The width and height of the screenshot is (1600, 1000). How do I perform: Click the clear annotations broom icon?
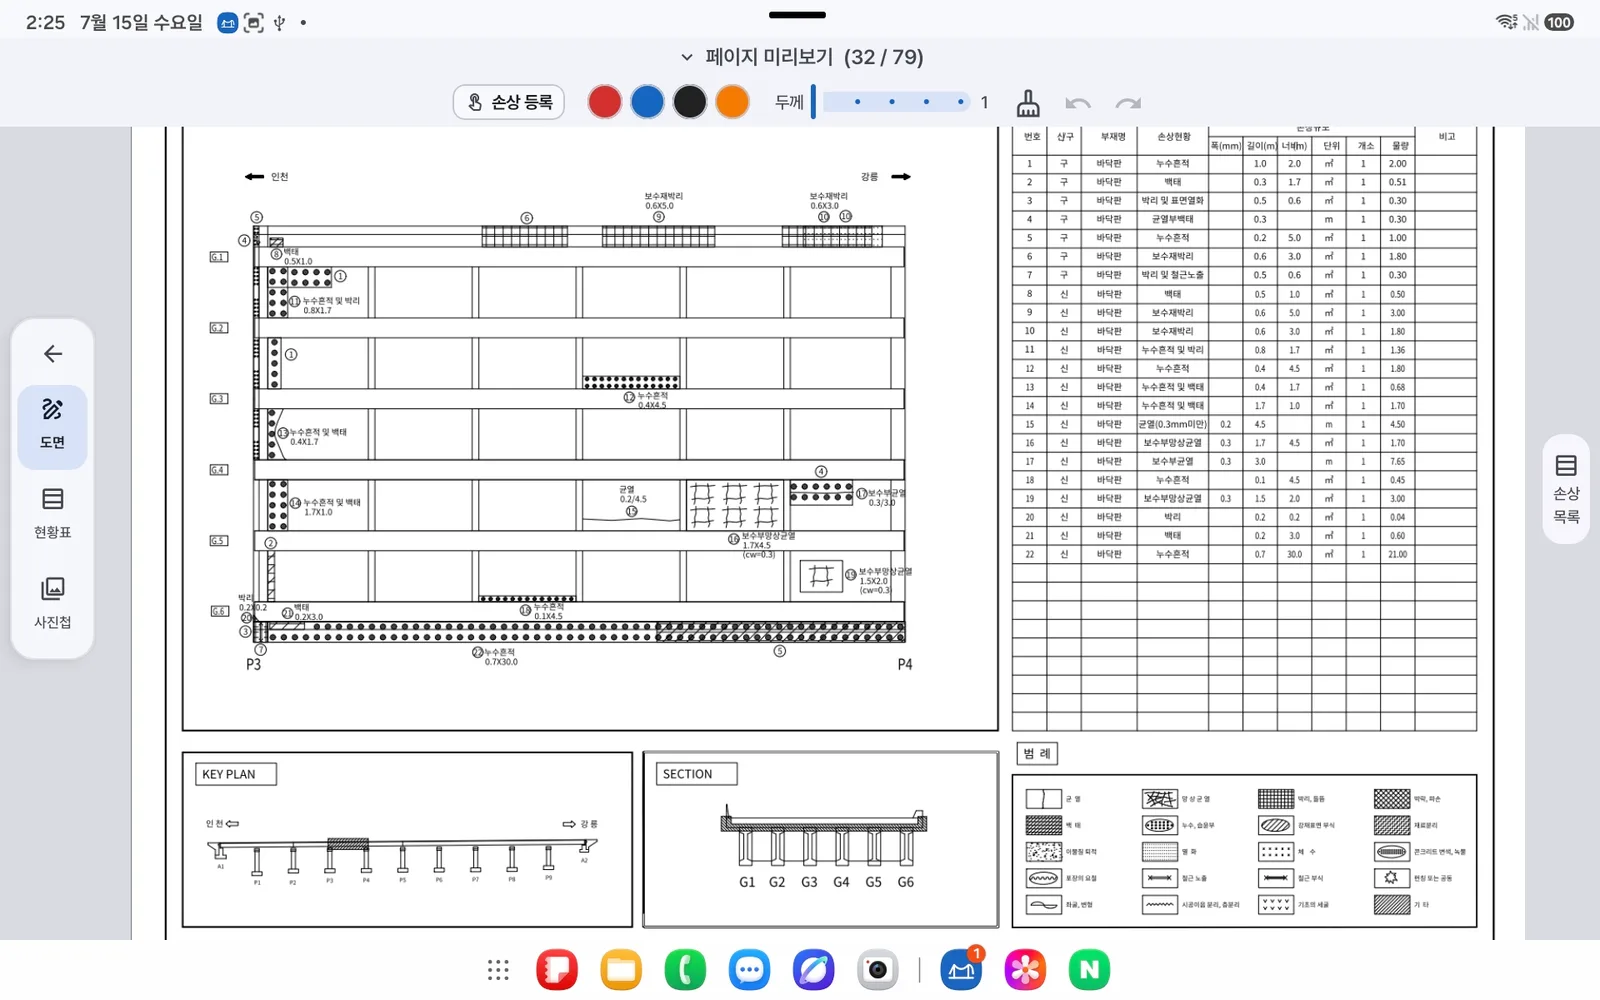1028,103
